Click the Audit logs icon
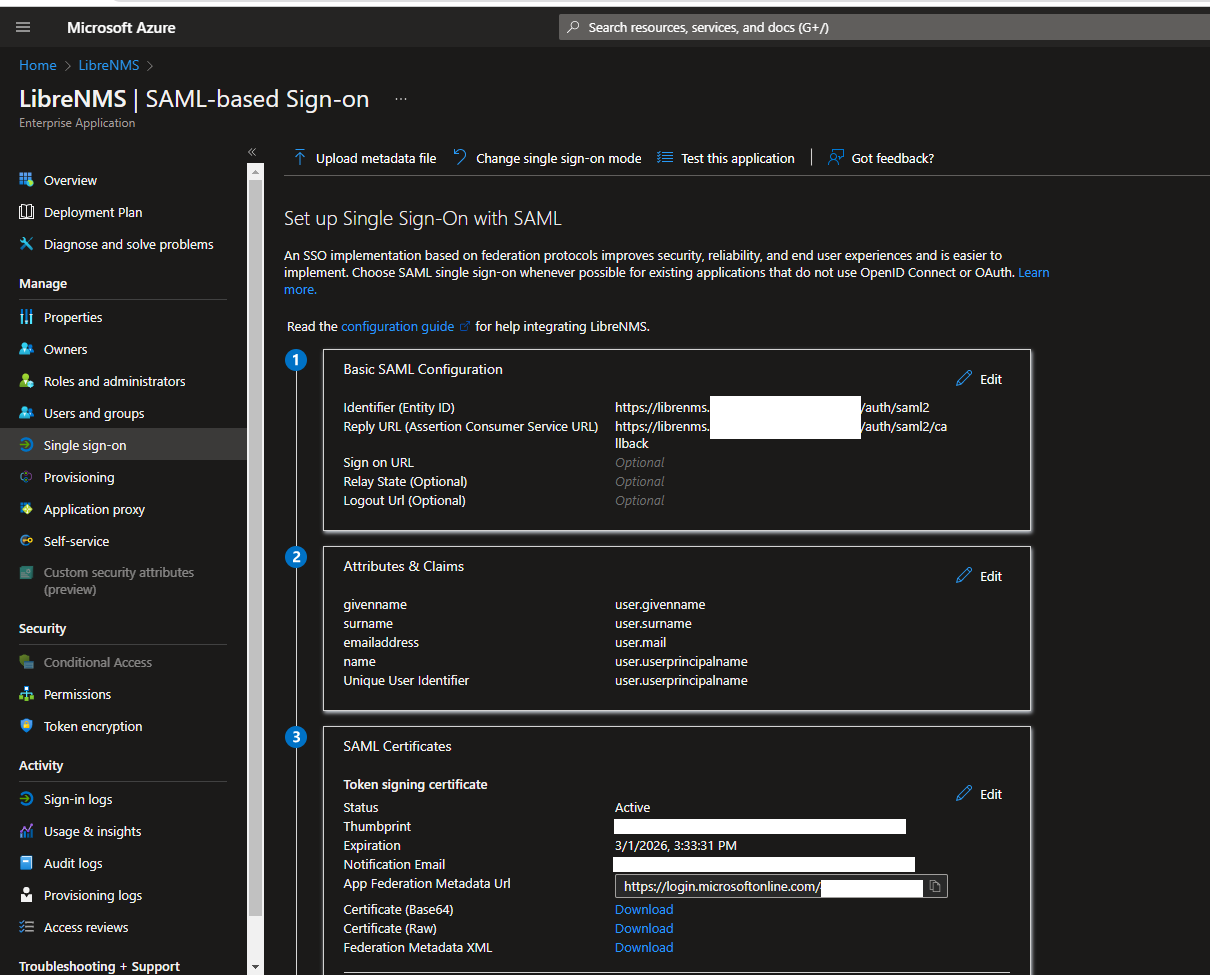Viewport: 1210px width, 975px height. coord(26,863)
